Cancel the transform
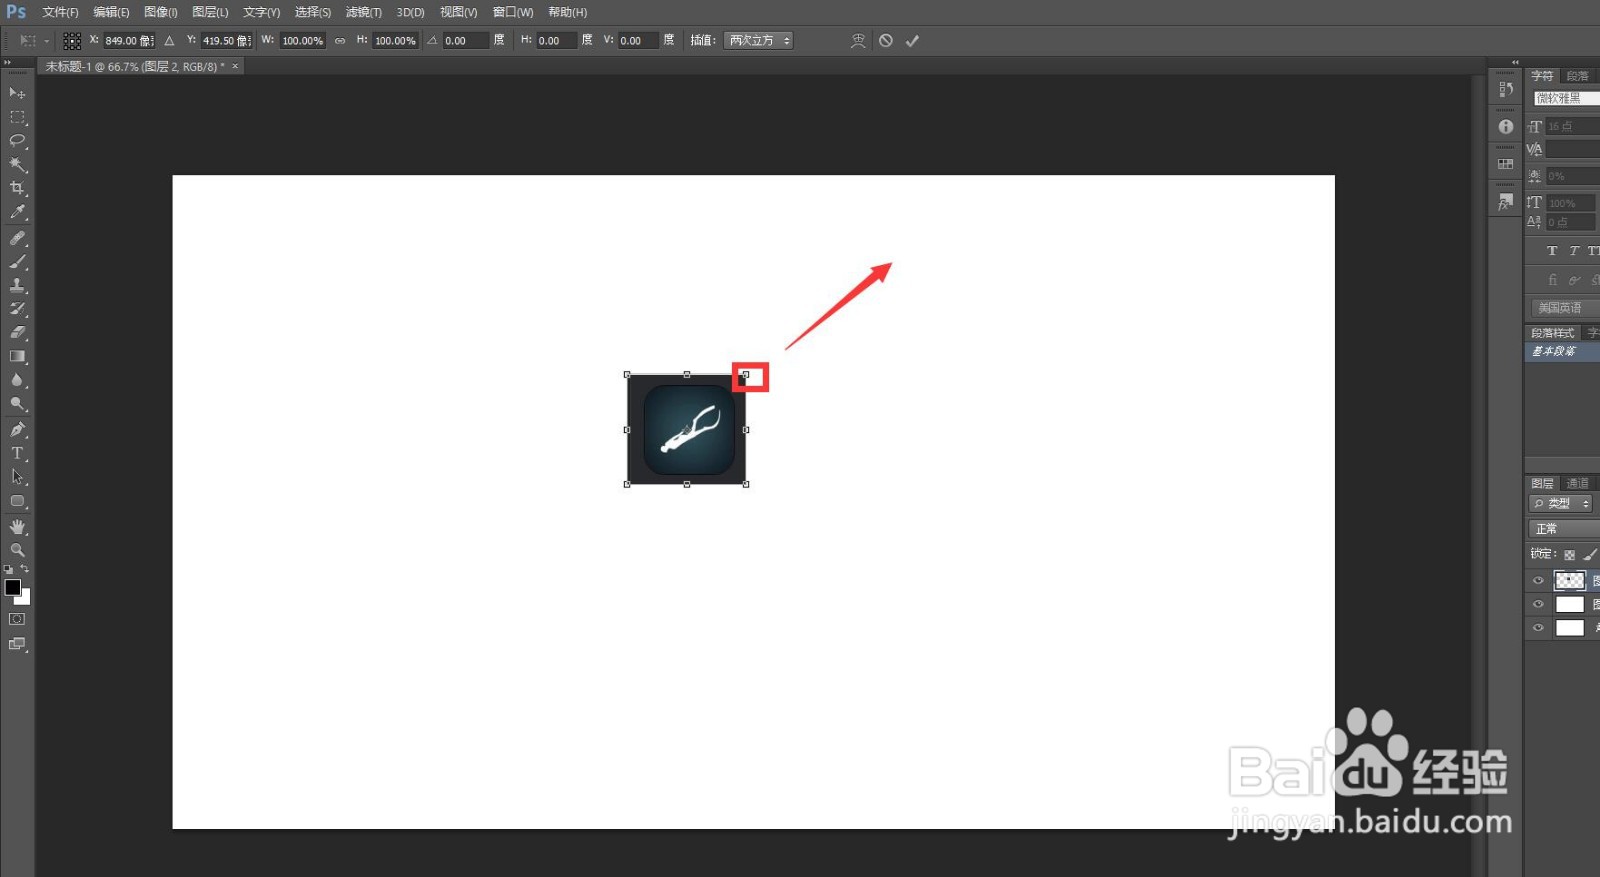The height and width of the screenshot is (877, 1600). tap(886, 41)
